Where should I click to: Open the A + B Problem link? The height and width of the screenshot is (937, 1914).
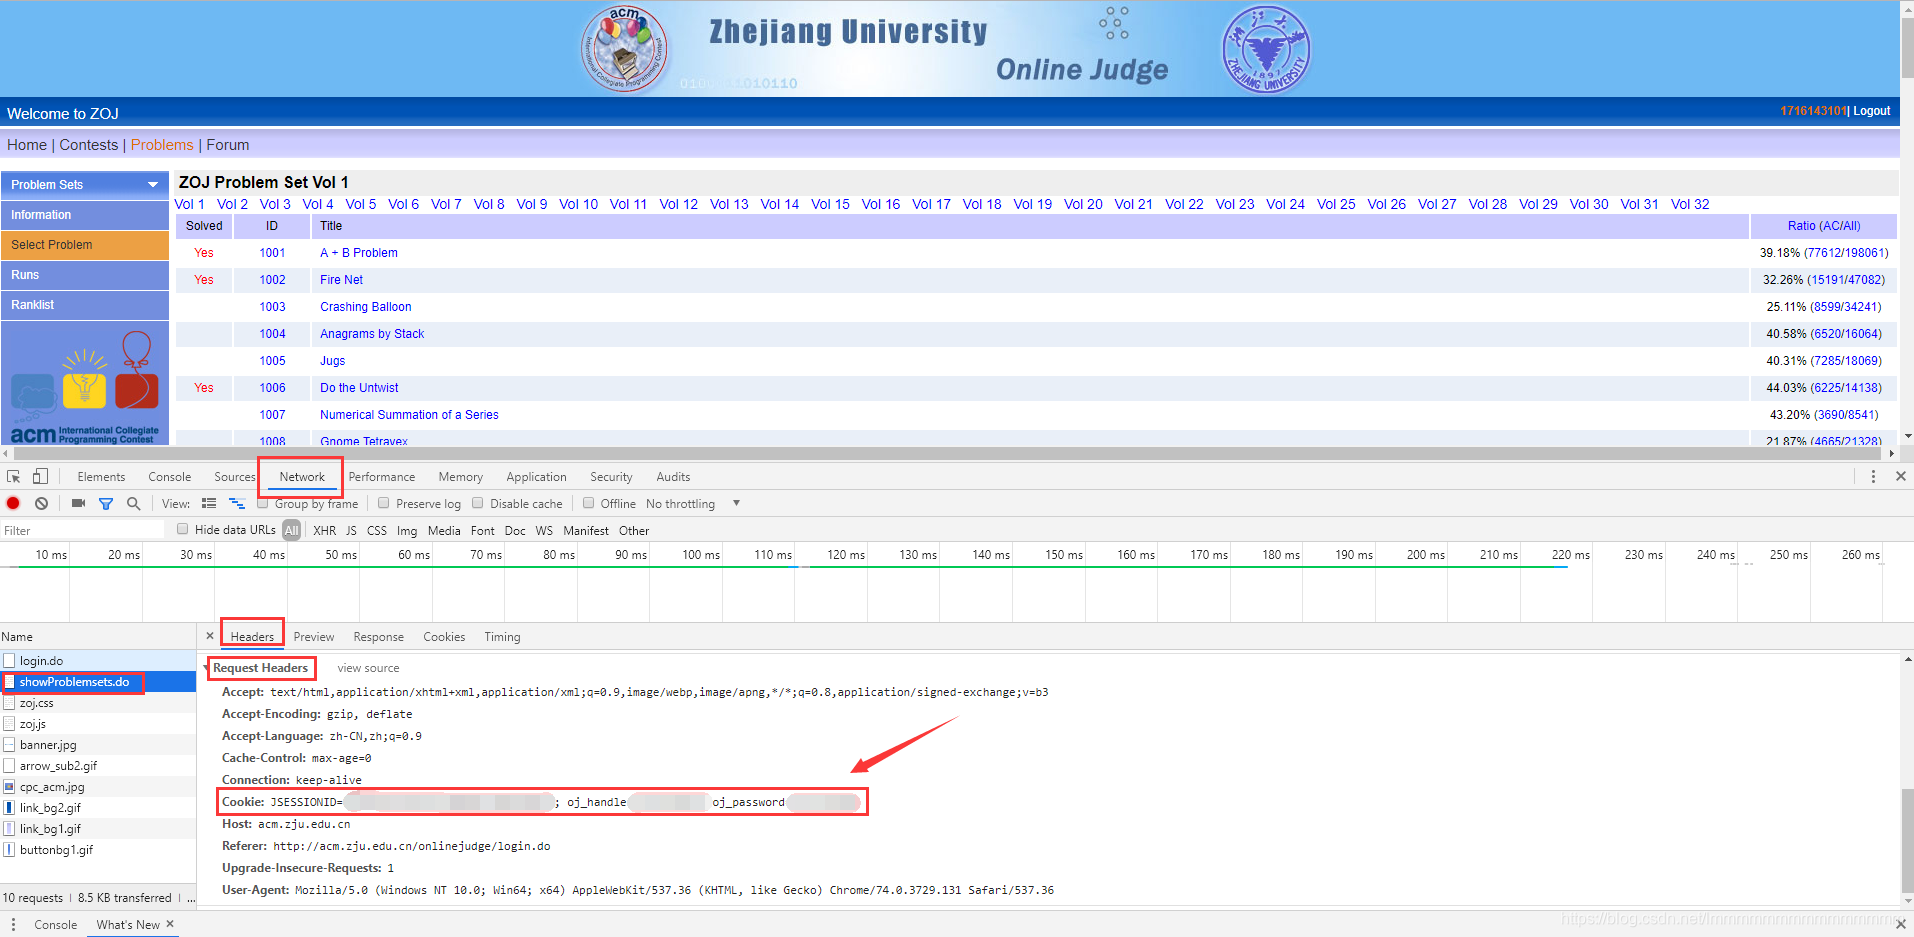(359, 253)
